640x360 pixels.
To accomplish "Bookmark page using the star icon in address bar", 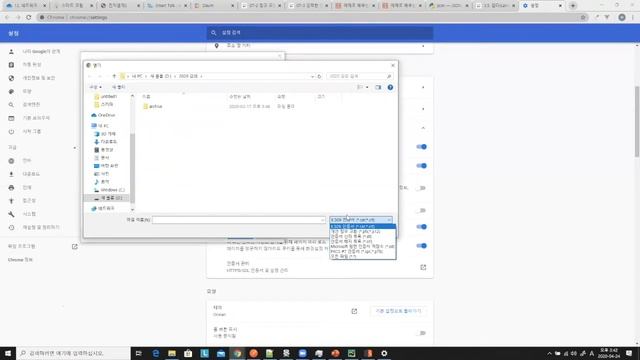I will (x=583, y=18).
